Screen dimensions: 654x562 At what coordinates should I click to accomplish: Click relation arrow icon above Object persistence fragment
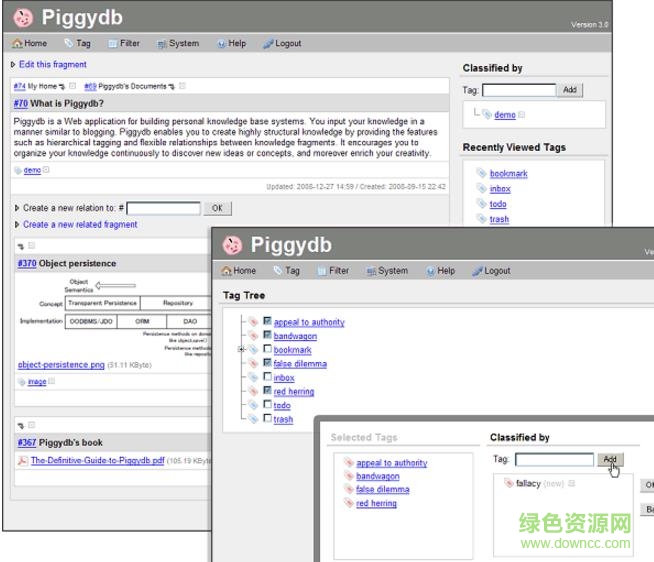click(21, 246)
